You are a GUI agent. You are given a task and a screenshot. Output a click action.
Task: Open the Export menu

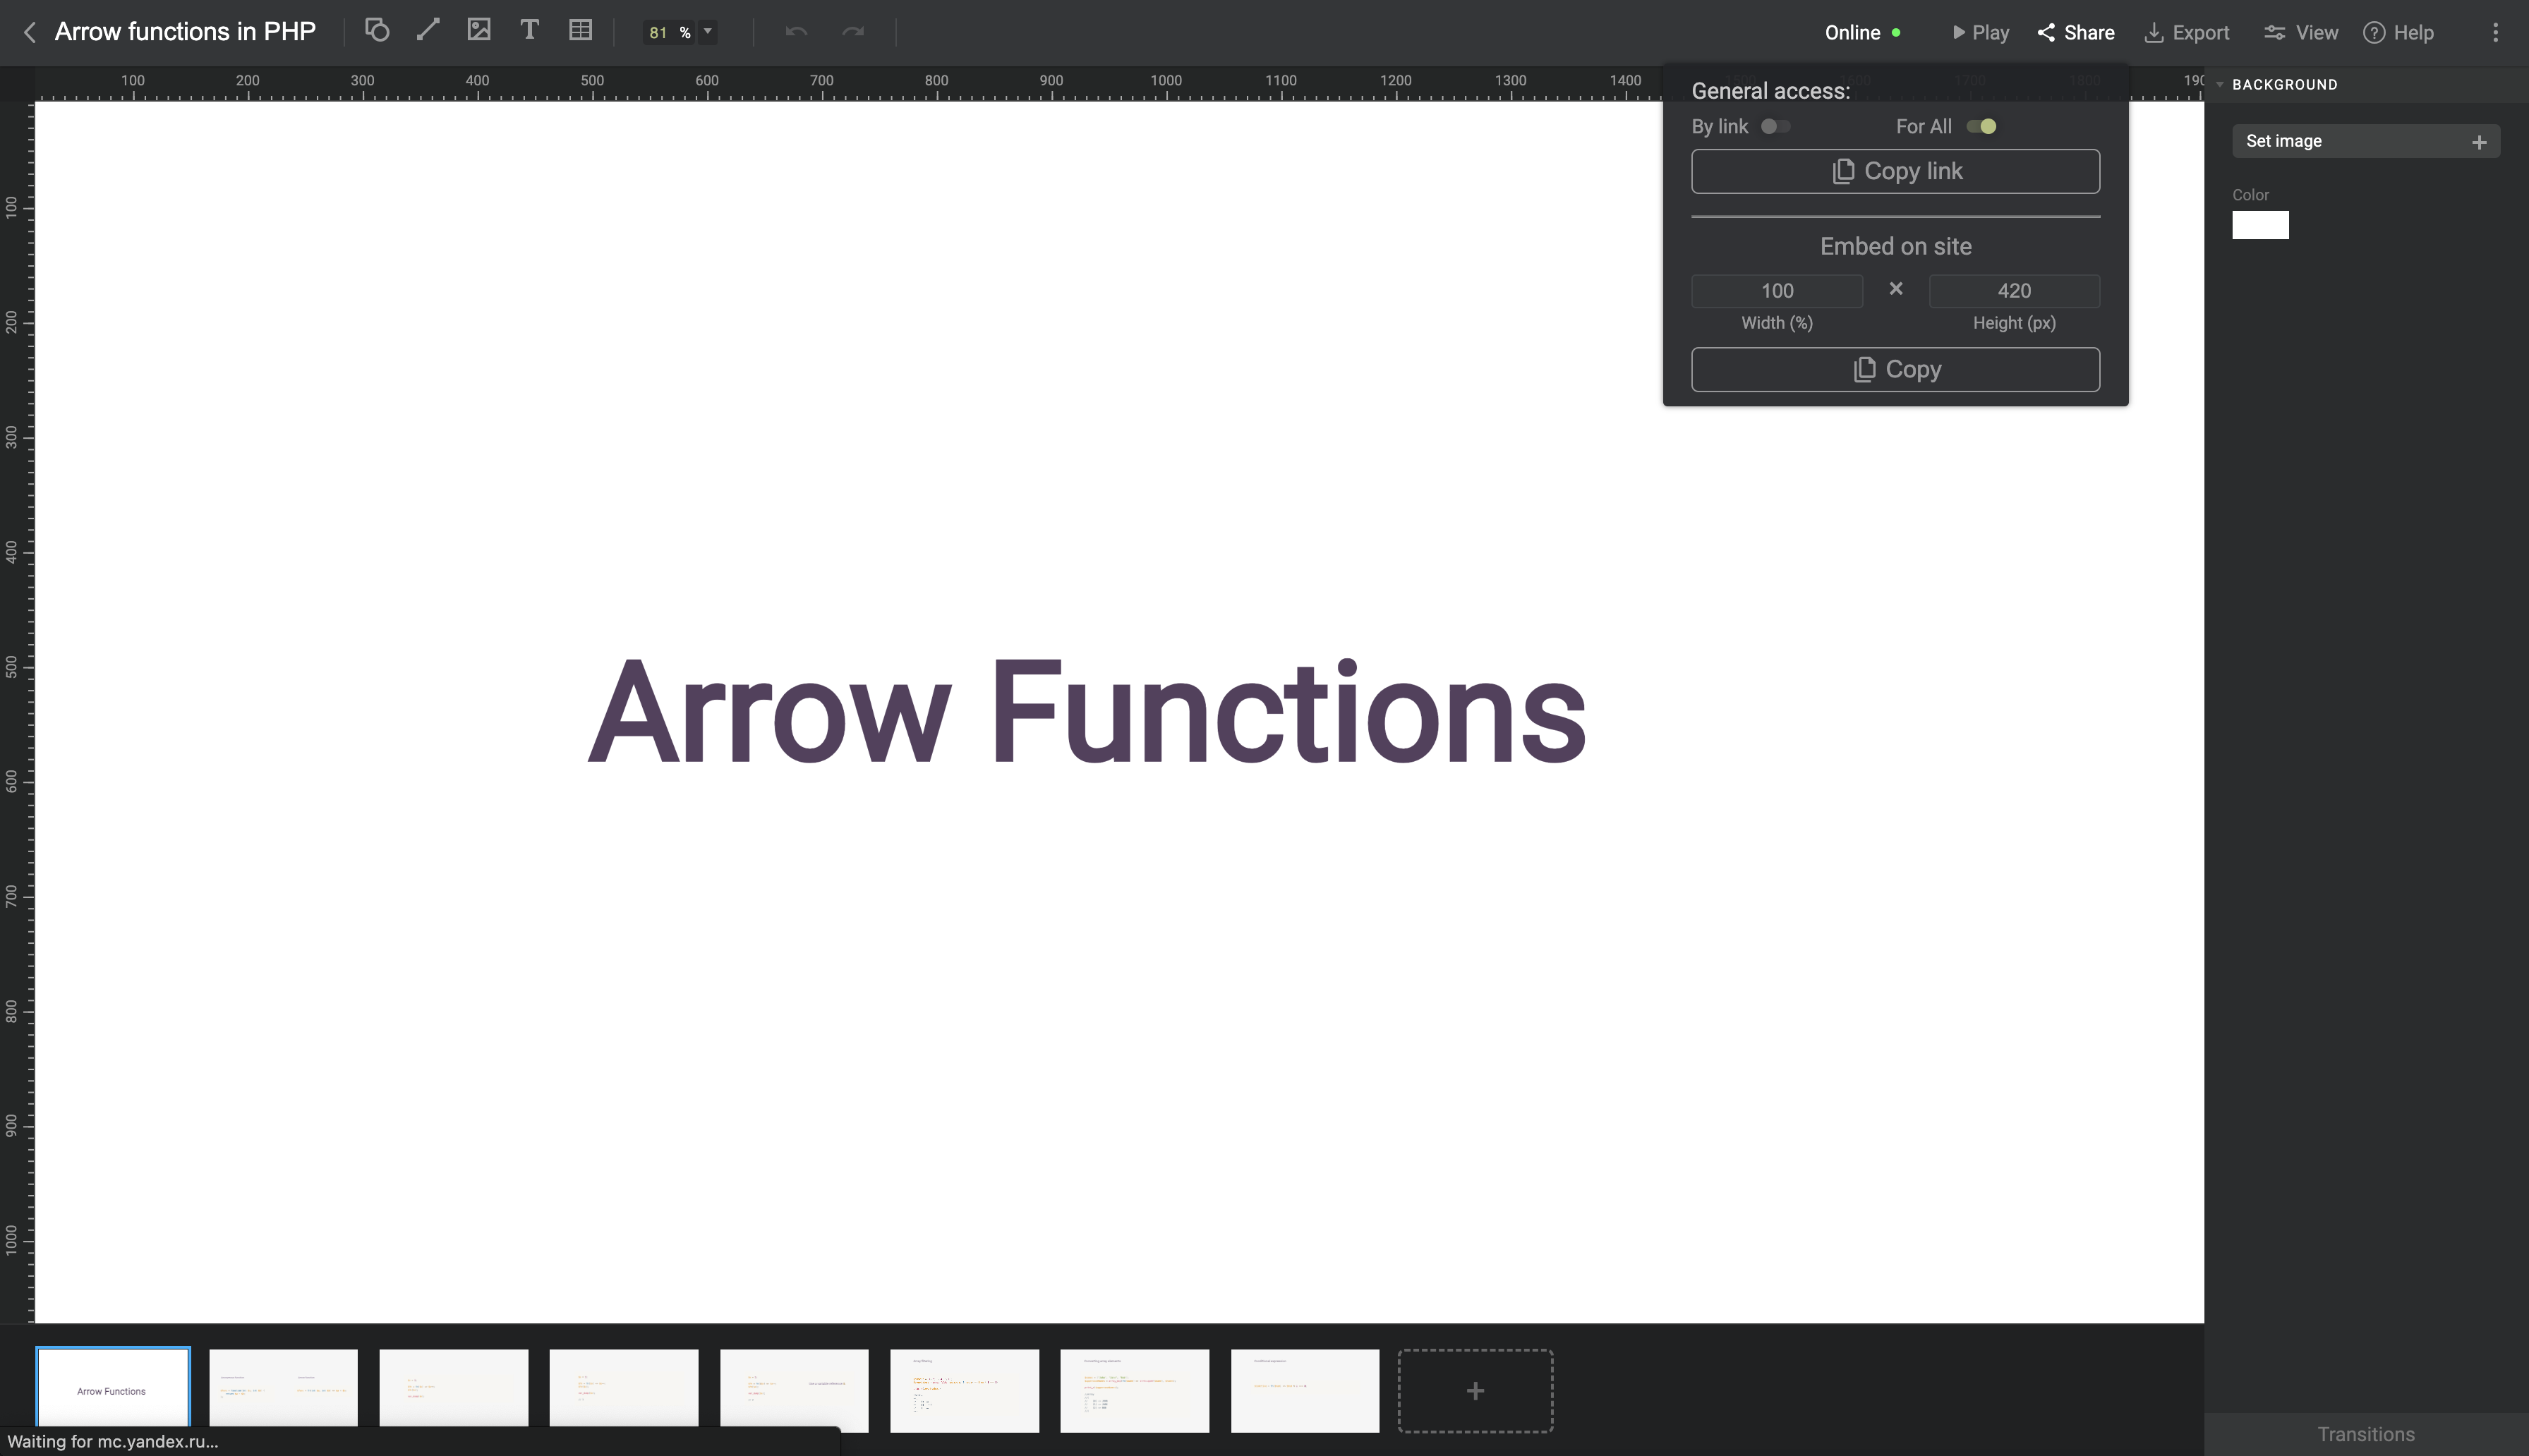point(2187,33)
